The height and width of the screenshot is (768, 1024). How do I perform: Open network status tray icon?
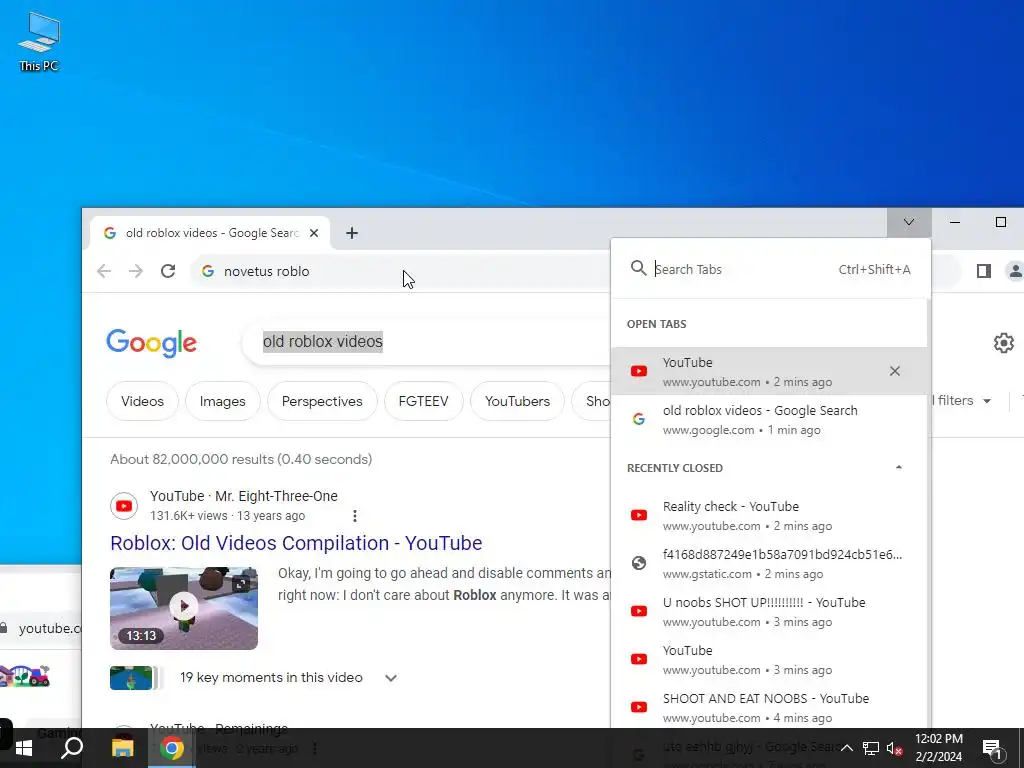(x=871, y=748)
